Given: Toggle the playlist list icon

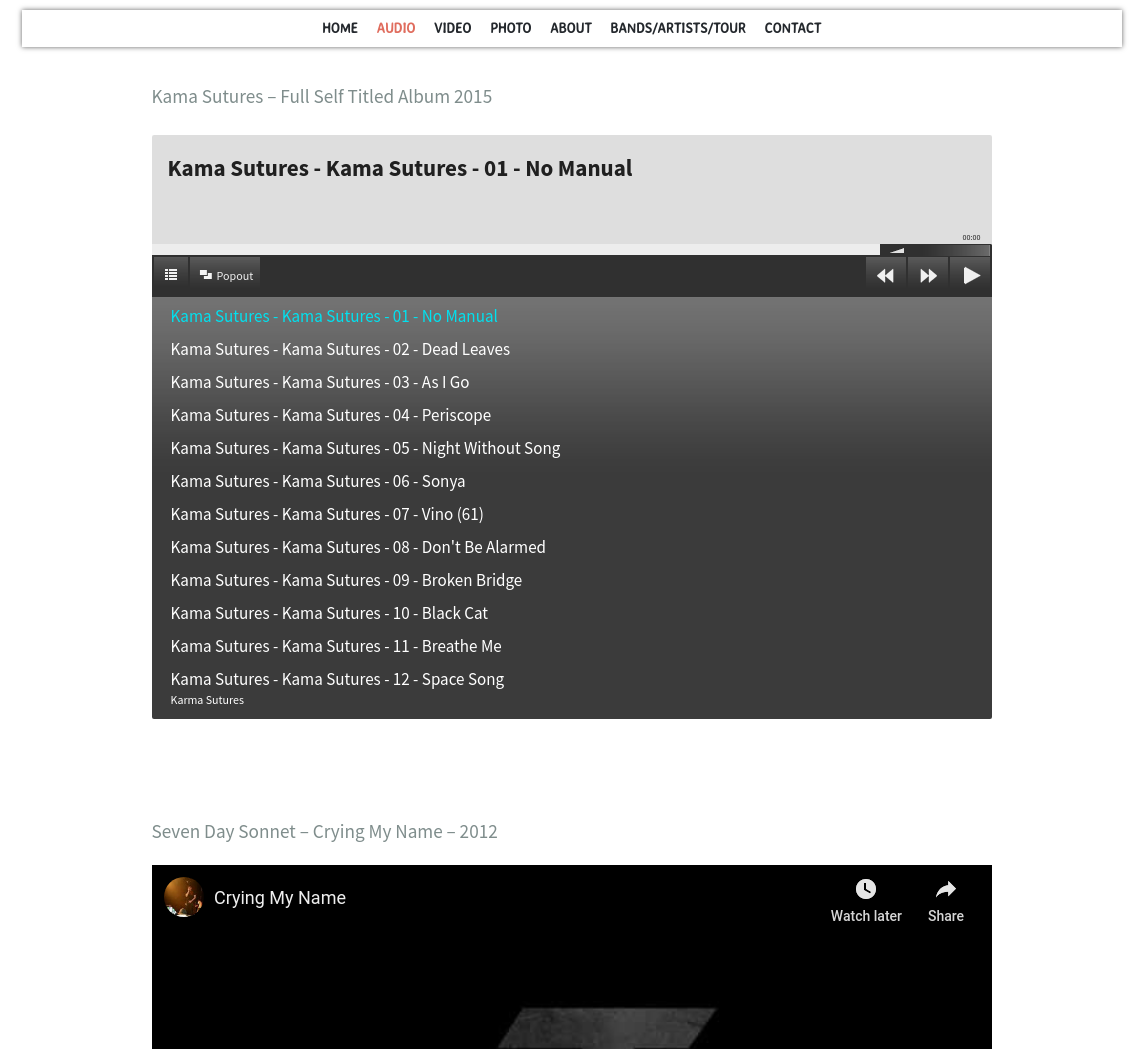Looking at the screenshot, I should point(171,275).
